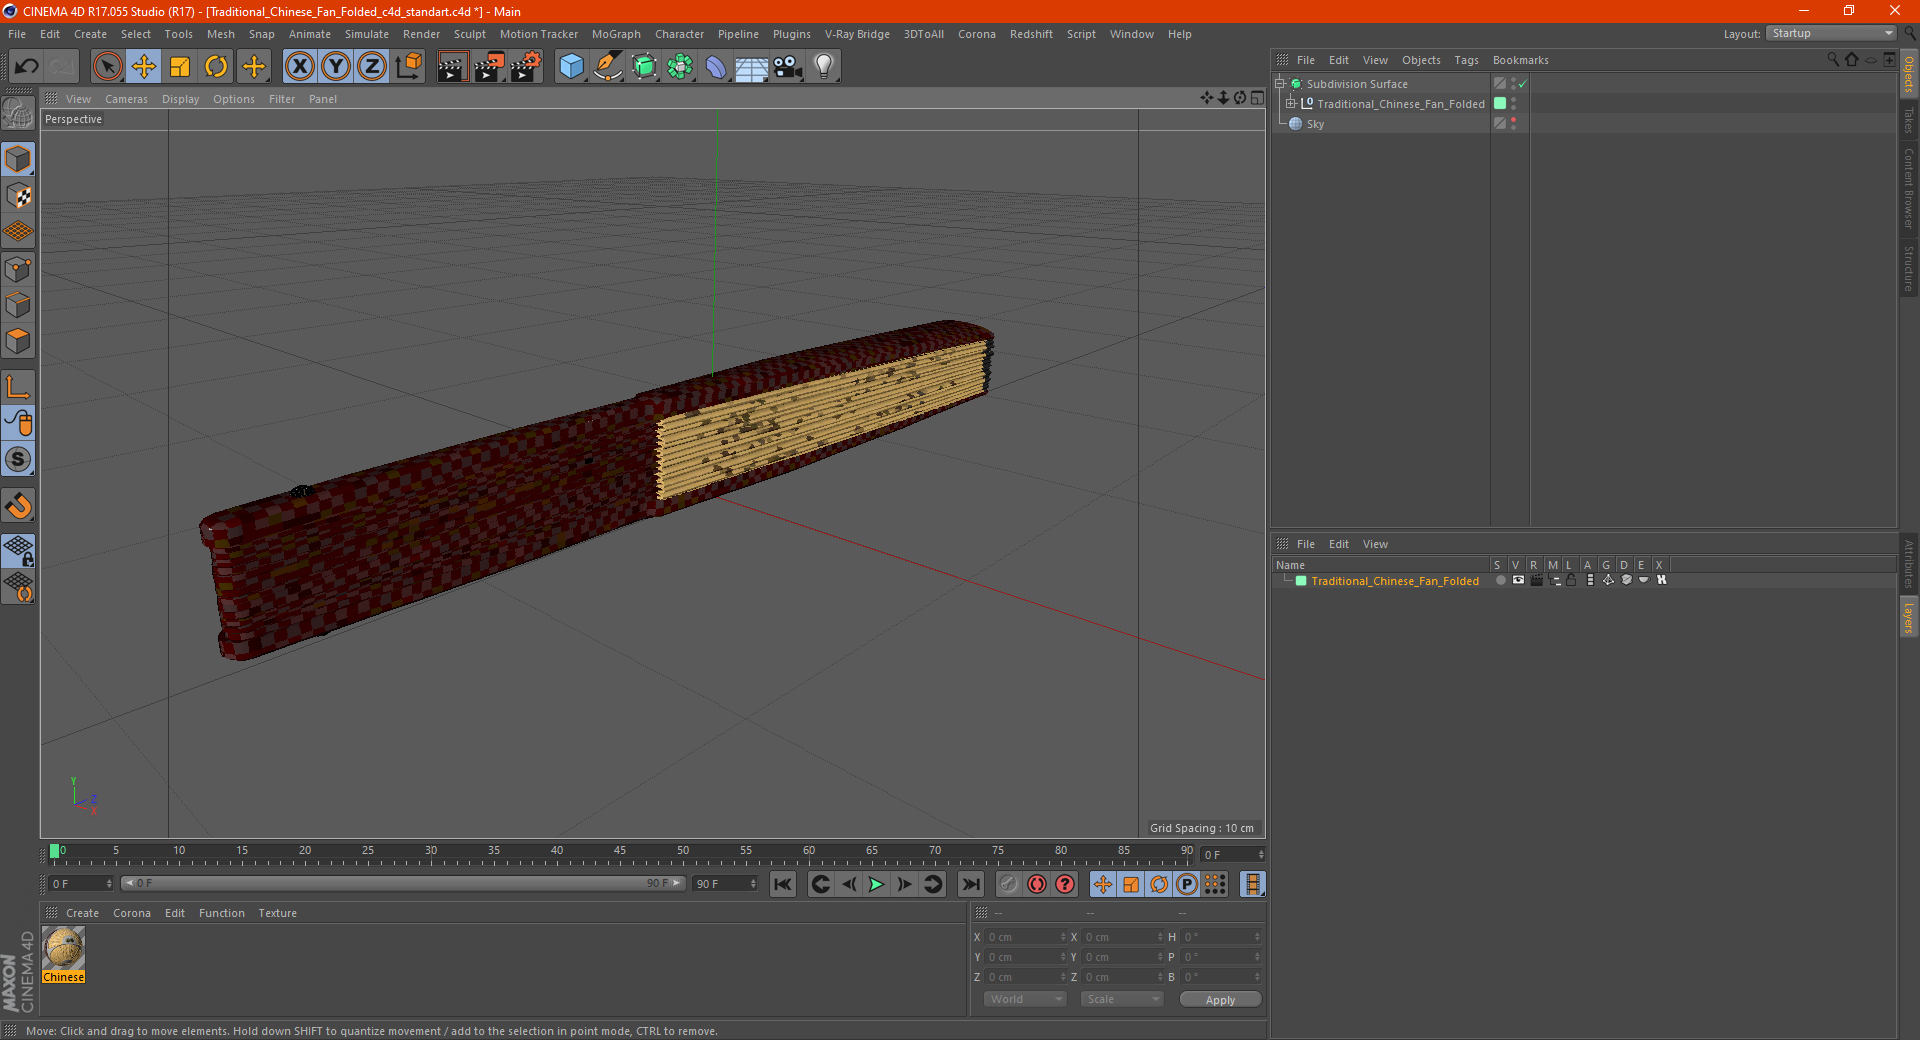Click the Apply button
The width and height of the screenshot is (1920, 1040).
point(1220,999)
